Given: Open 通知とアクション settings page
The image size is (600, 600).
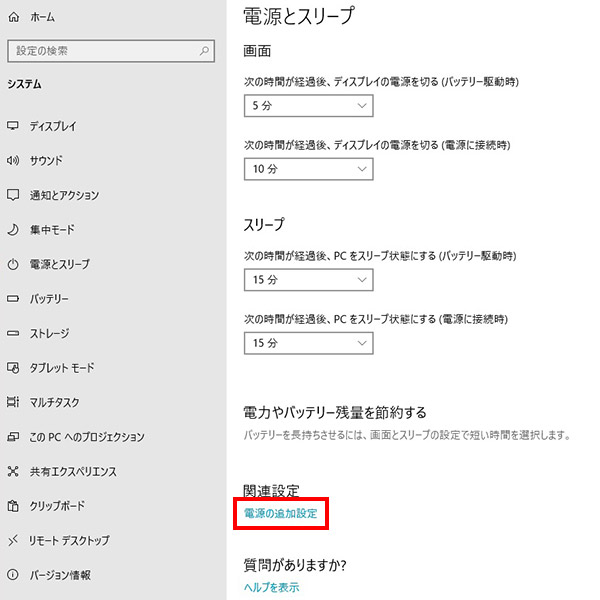Looking at the screenshot, I should tap(64, 195).
